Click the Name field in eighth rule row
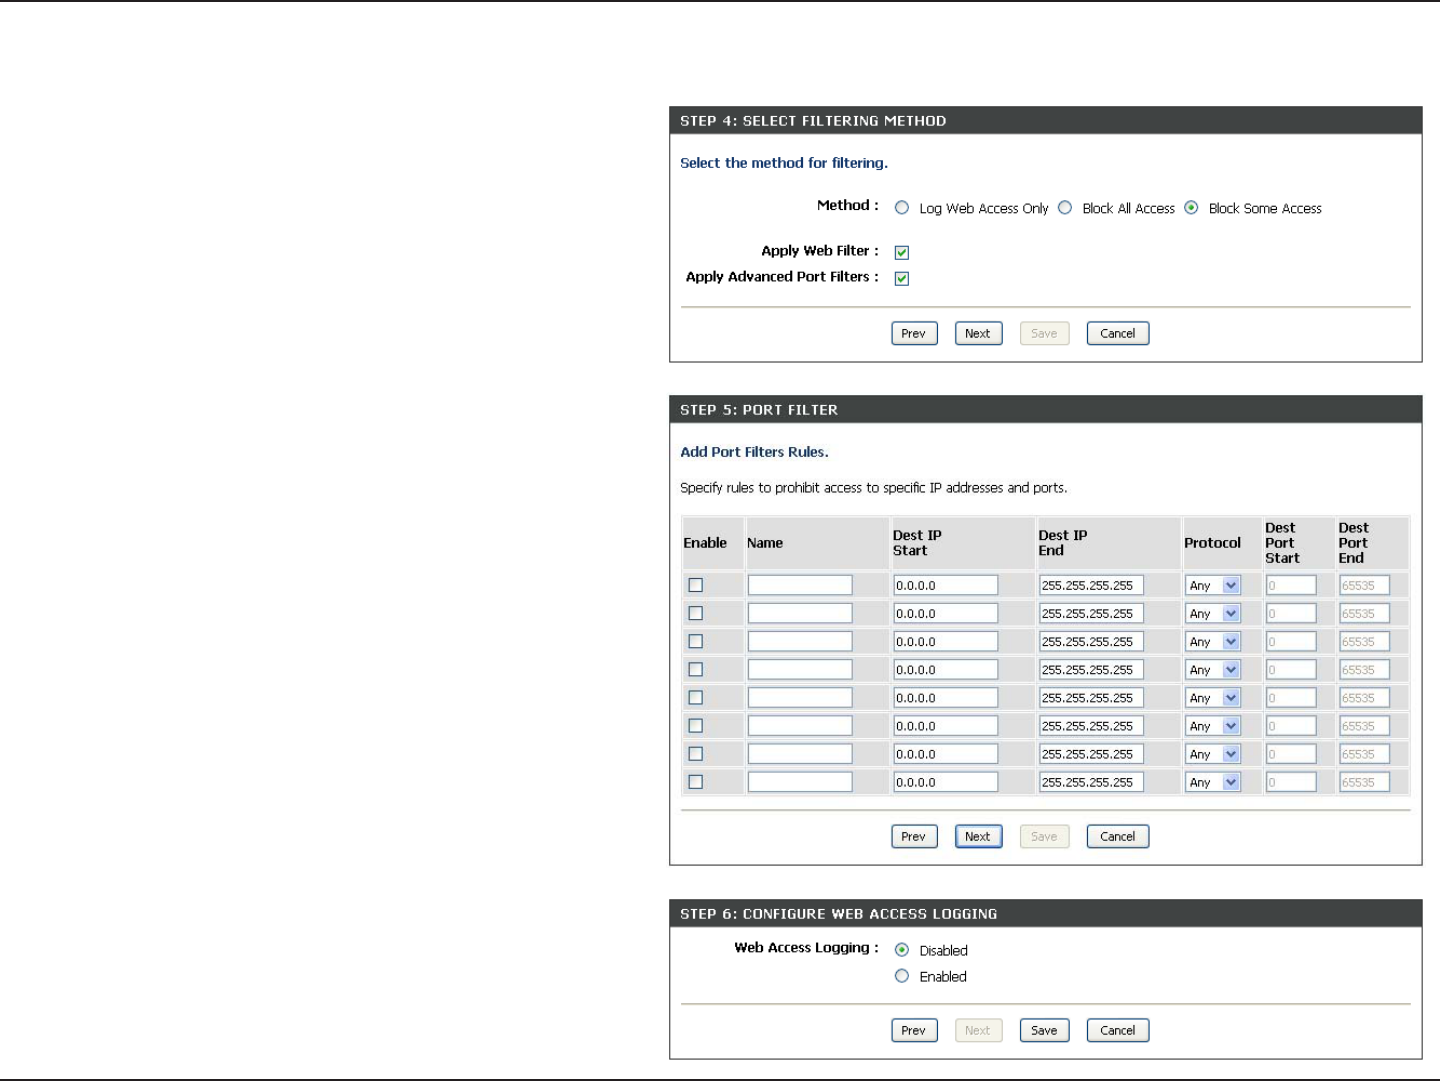Viewport: 1440px width, 1081px height. (x=800, y=782)
